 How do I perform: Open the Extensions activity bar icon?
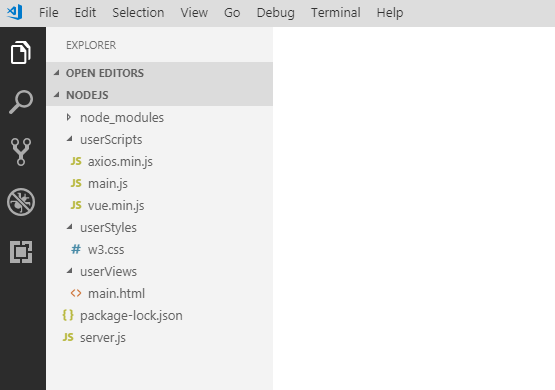pyautogui.click(x=21, y=252)
